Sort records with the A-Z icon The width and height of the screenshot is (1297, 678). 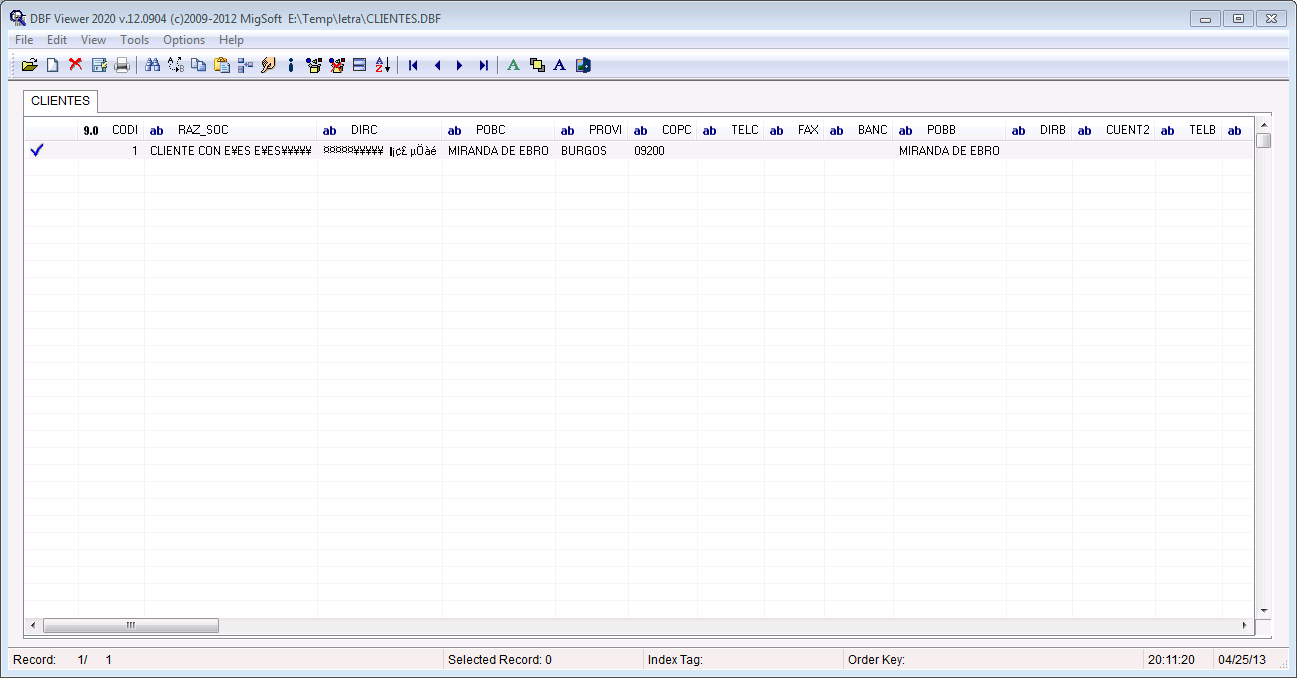(x=383, y=65)
